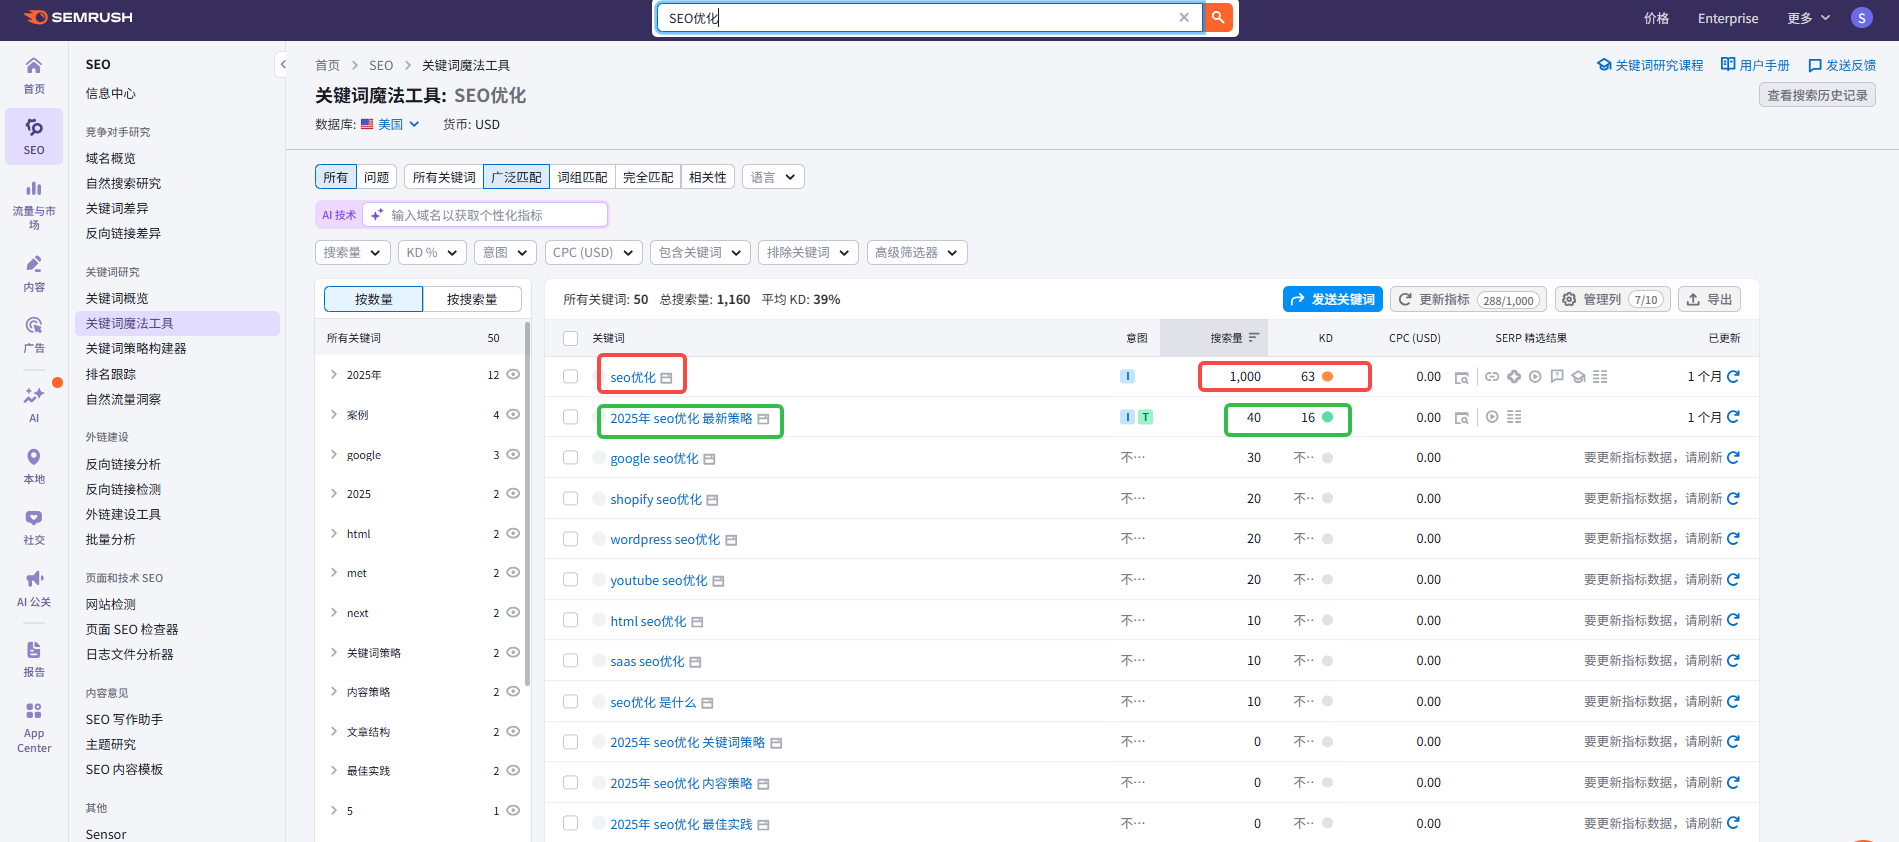Click the Semrush logo
Screen dimensions: 1899x842
coord(79,18)
